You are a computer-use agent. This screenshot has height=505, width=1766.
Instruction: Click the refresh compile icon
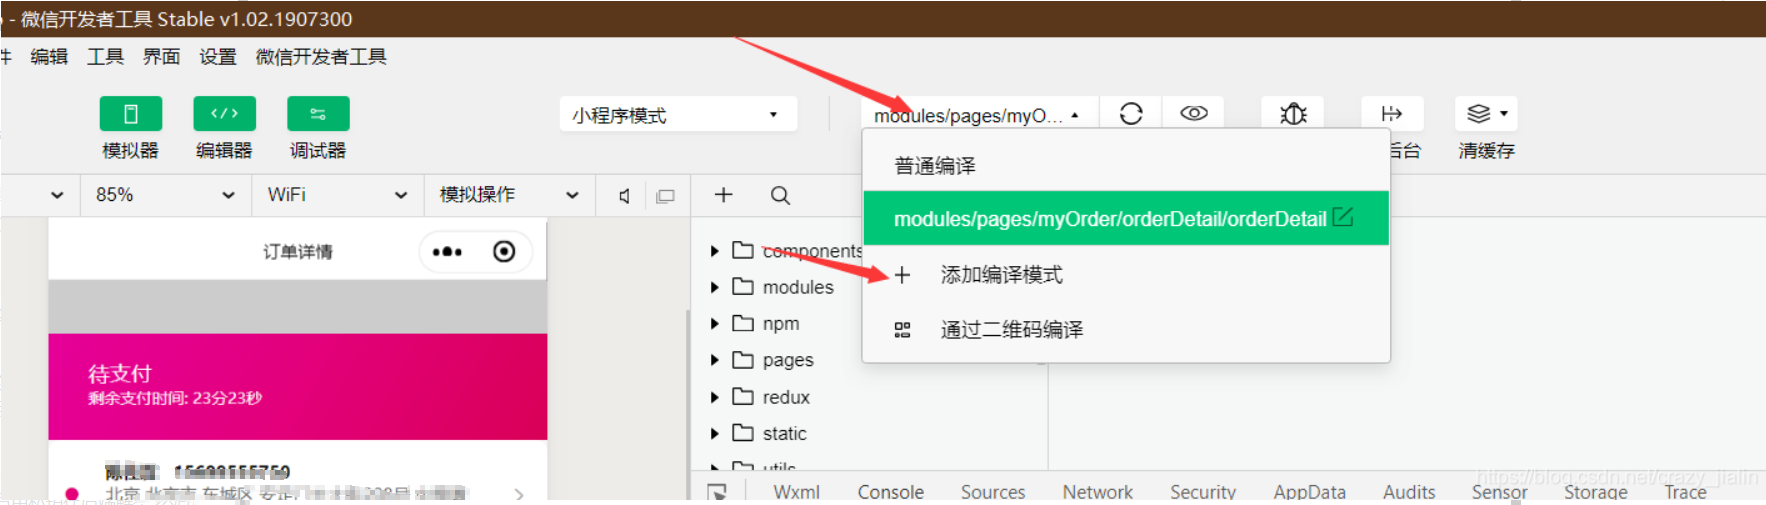(1131, 114)
